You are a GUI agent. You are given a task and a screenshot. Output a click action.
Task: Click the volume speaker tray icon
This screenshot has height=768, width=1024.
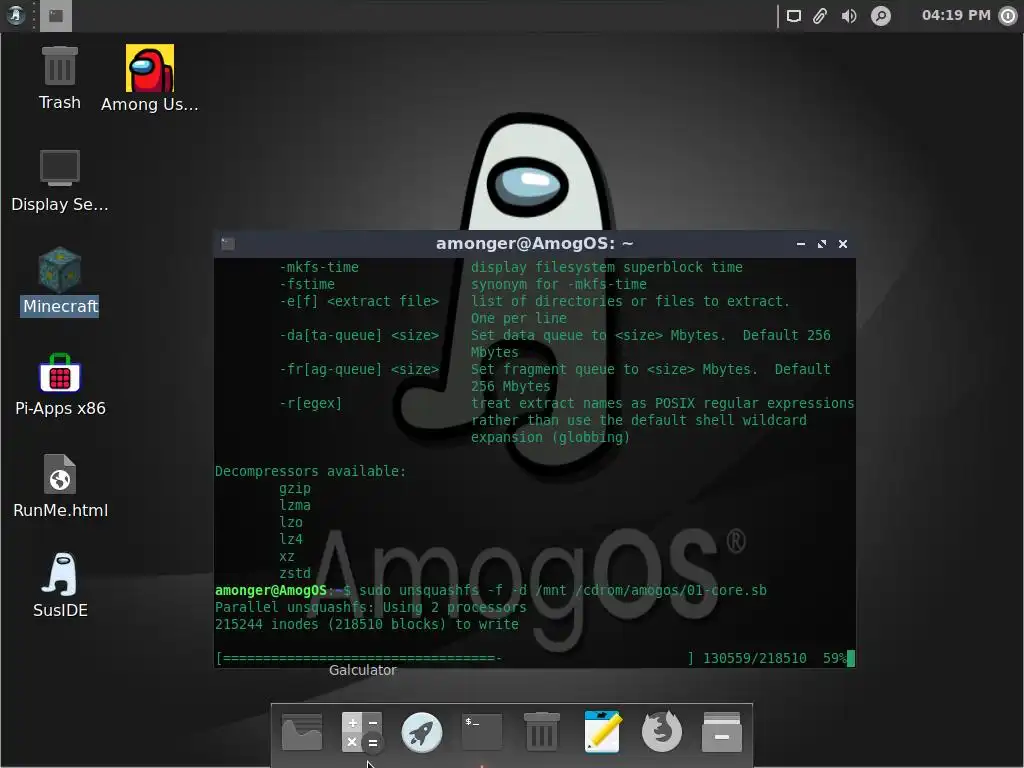click(849, 16)
